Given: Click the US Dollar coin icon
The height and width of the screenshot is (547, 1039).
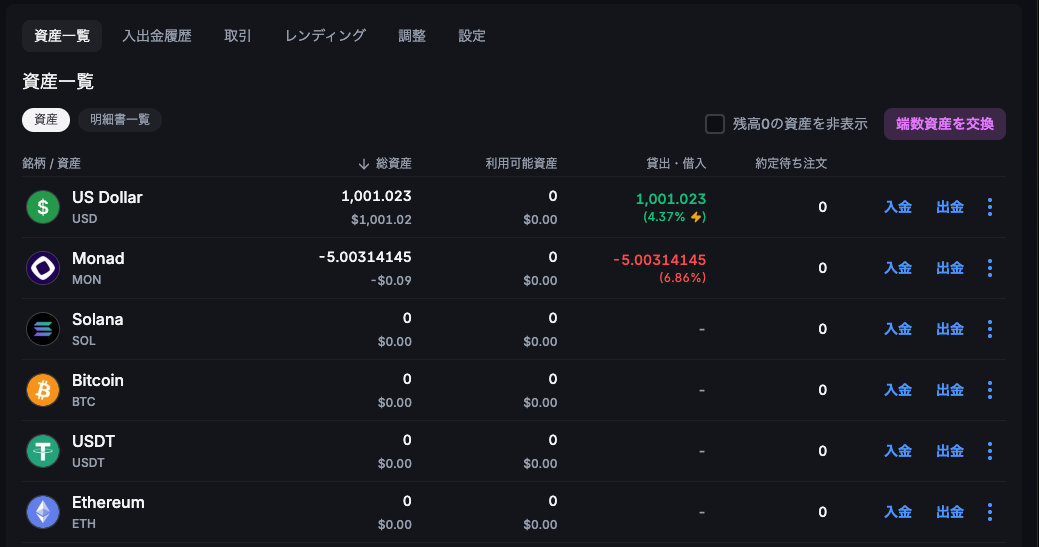Looking at the screenshot, I should tap(43, 207).
